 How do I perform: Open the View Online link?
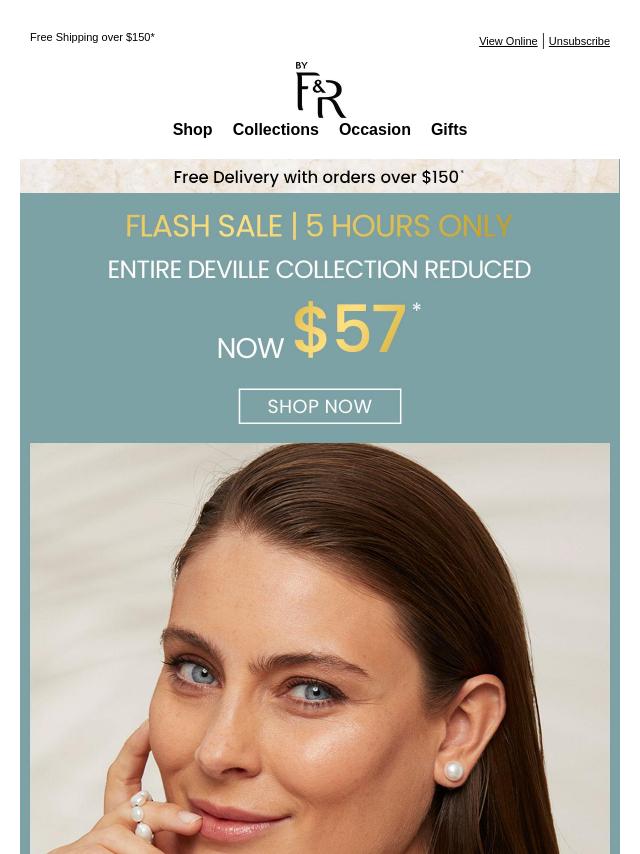click(508, 41)
